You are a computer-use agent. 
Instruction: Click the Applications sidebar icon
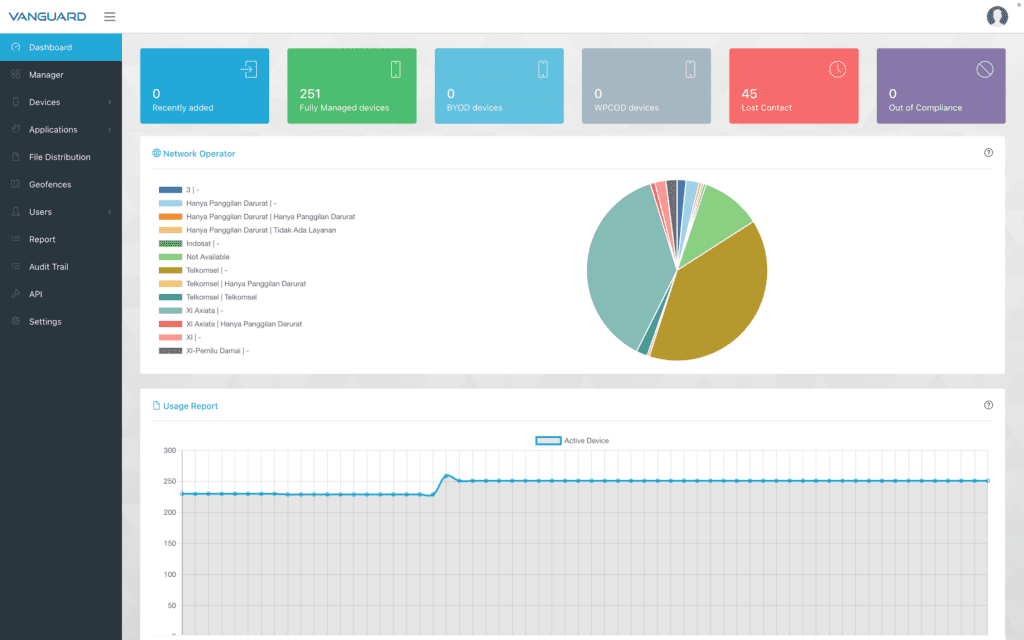pyautogui.click(x=16, y=129)
